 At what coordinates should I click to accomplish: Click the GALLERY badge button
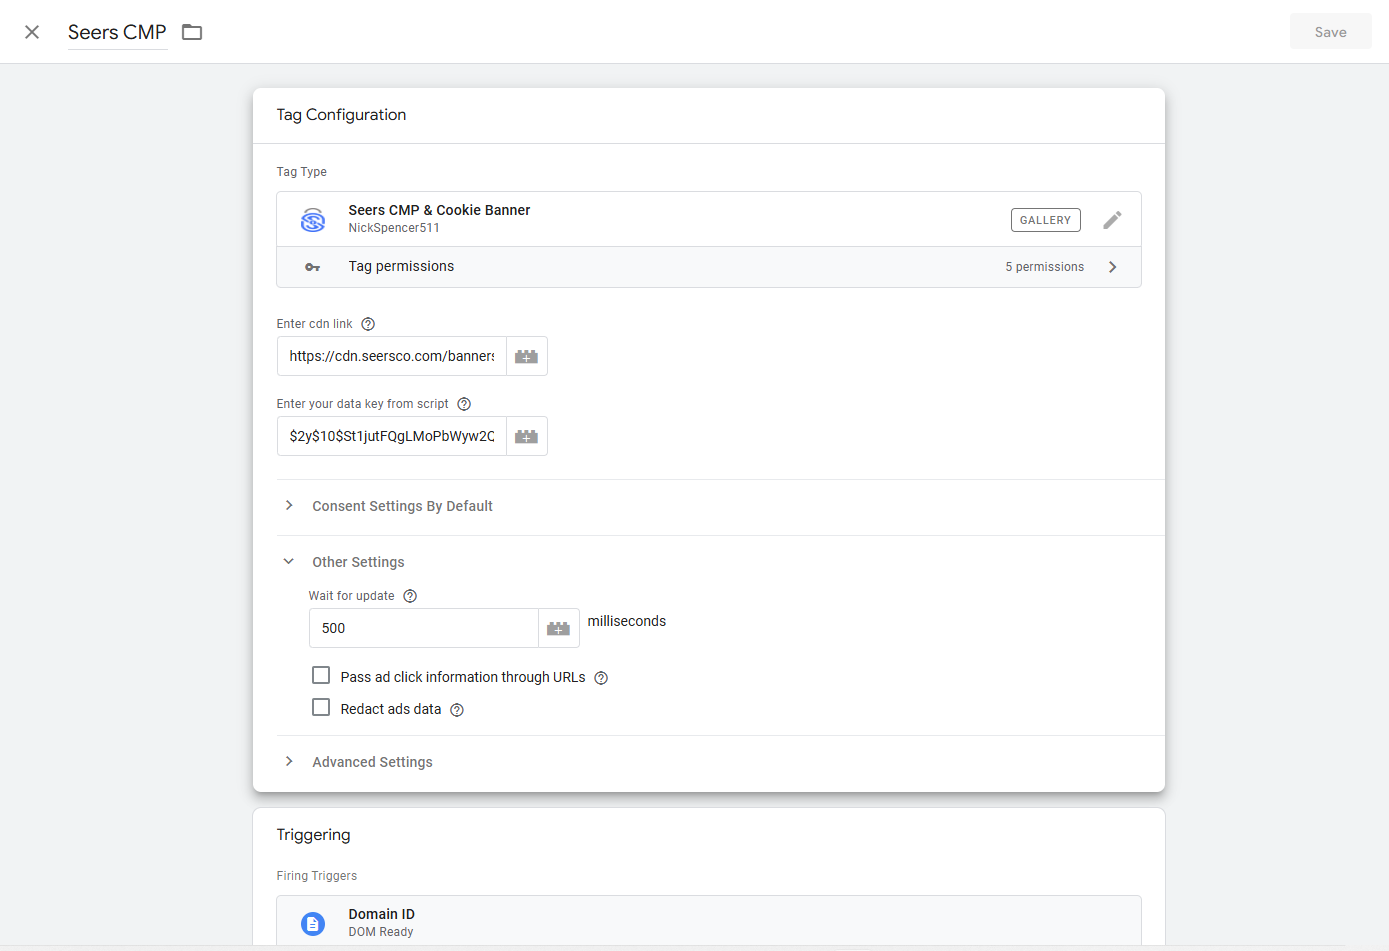click(x=1045, y=220)
